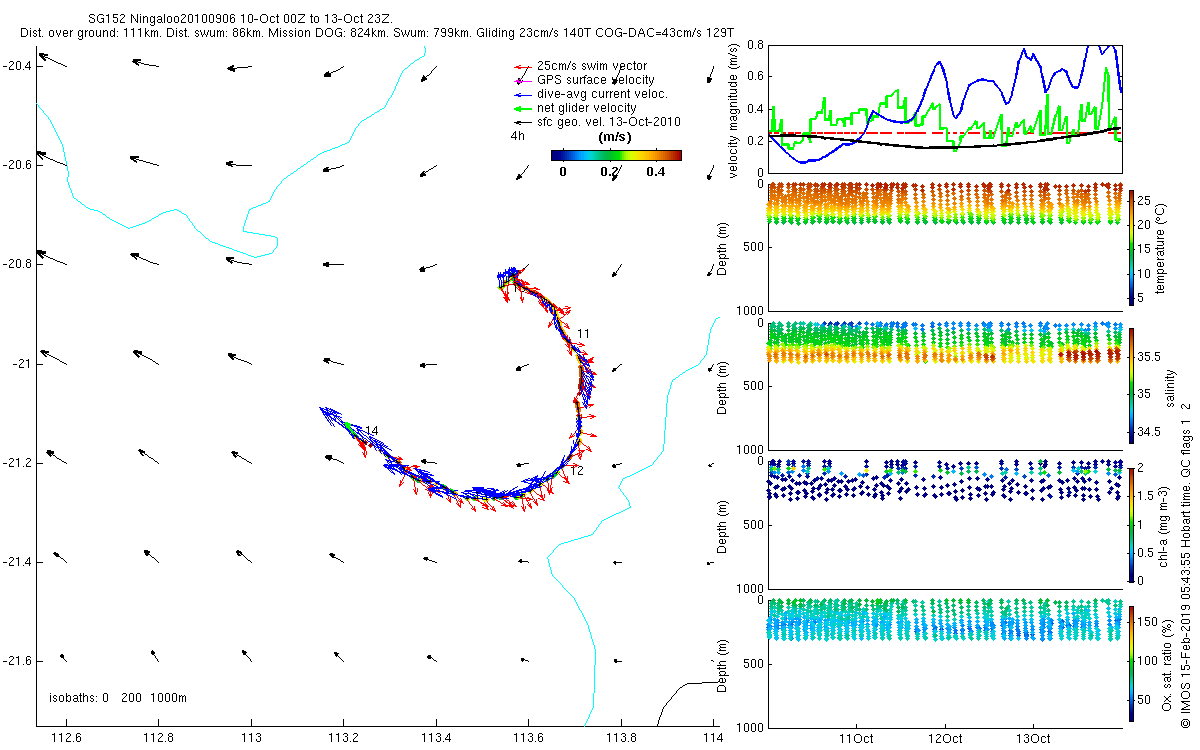Click the '0.8' tick on velocity magnitude axis
Image resolution: width=1200 pixels, height=750 pixels.
[x=755, y=46]
